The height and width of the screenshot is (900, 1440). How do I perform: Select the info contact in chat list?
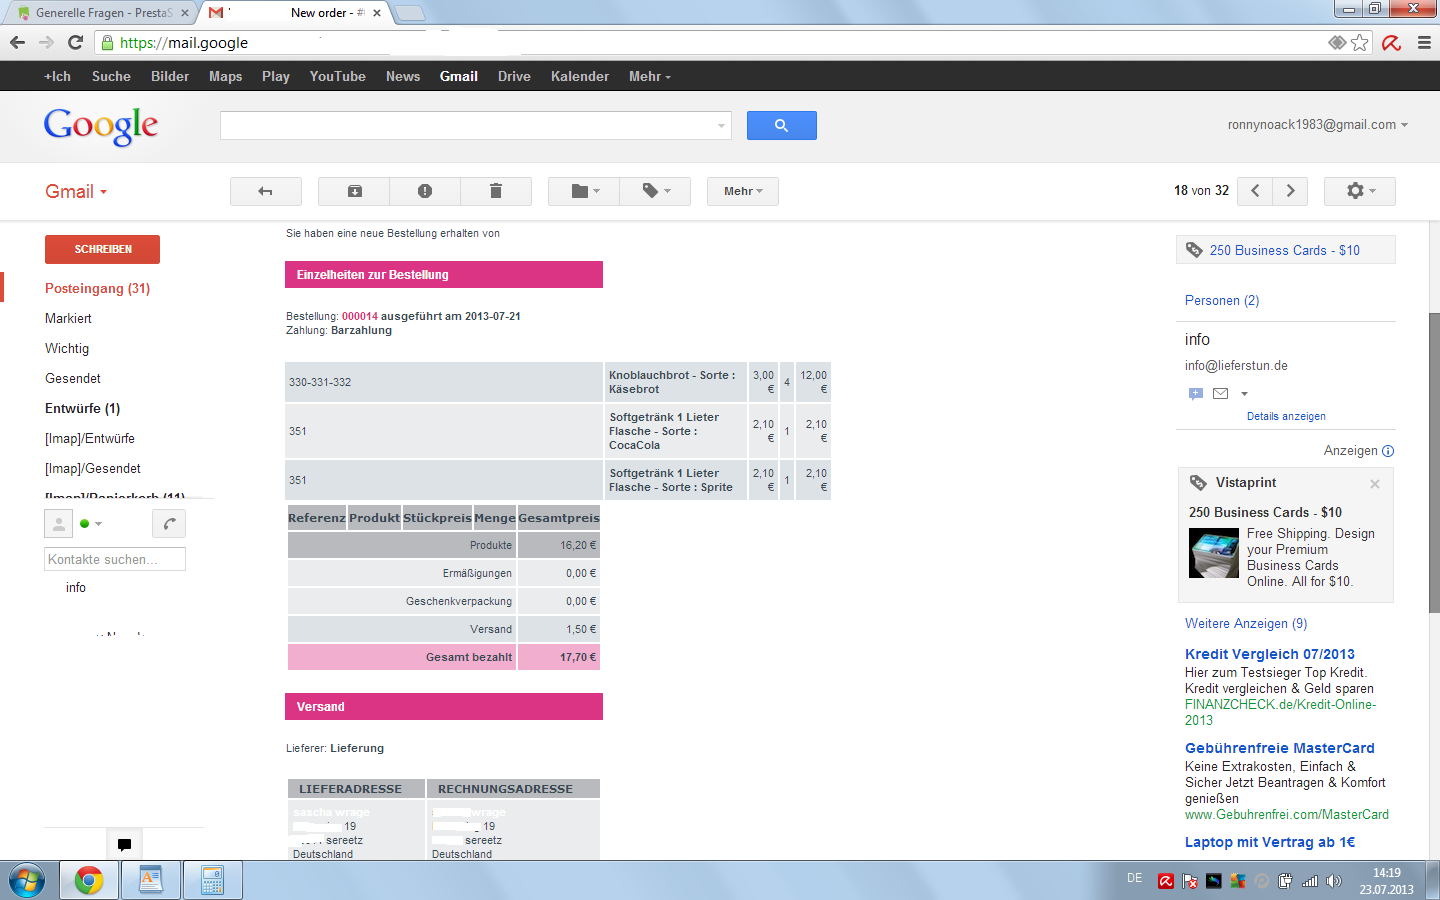pos(76,587)
